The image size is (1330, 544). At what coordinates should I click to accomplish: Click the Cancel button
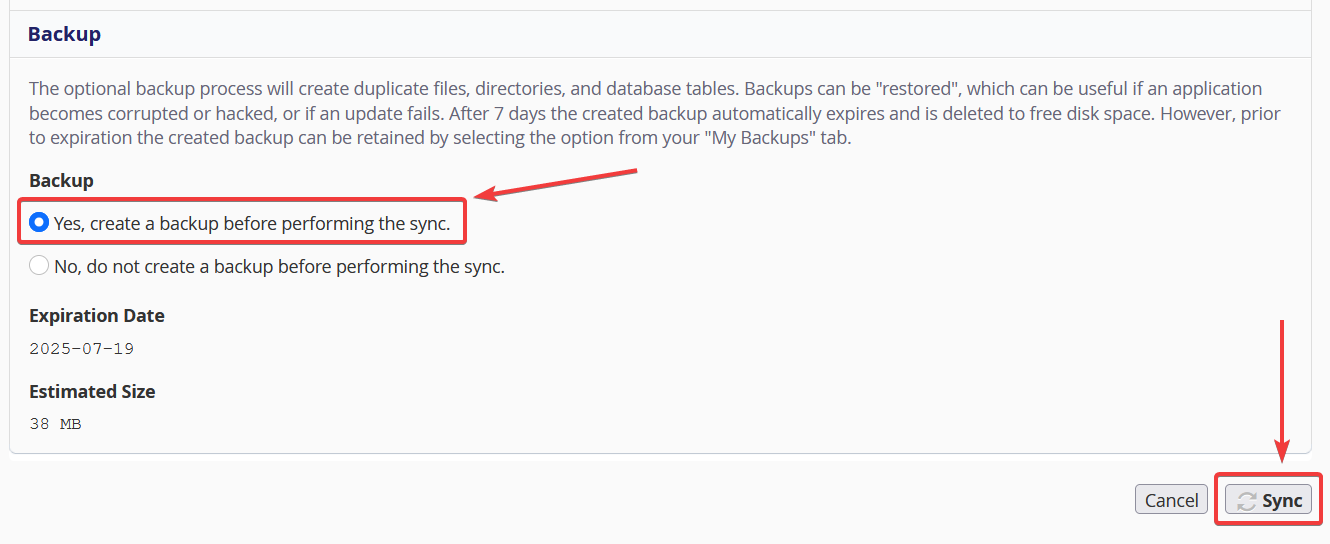(x=1171, y=500)
